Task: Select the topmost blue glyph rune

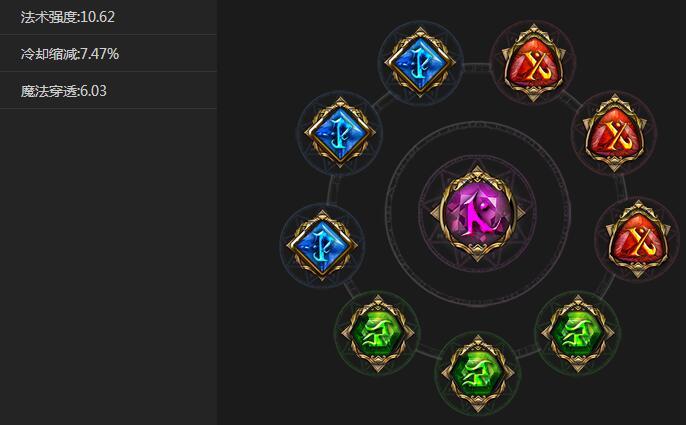Action: [x=420, y=63]
